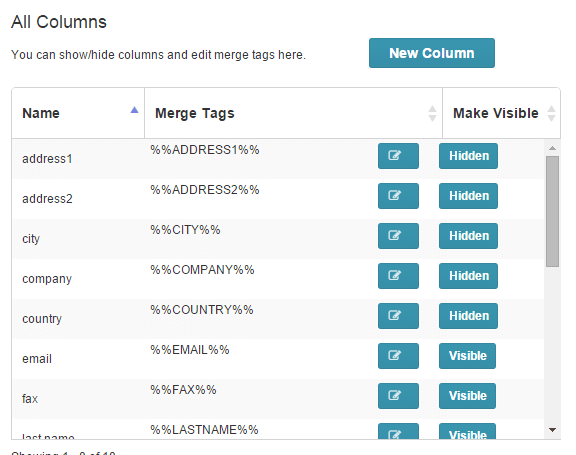Click the New Column button
This screenshot has width=576, height=455.
(432, 53)
